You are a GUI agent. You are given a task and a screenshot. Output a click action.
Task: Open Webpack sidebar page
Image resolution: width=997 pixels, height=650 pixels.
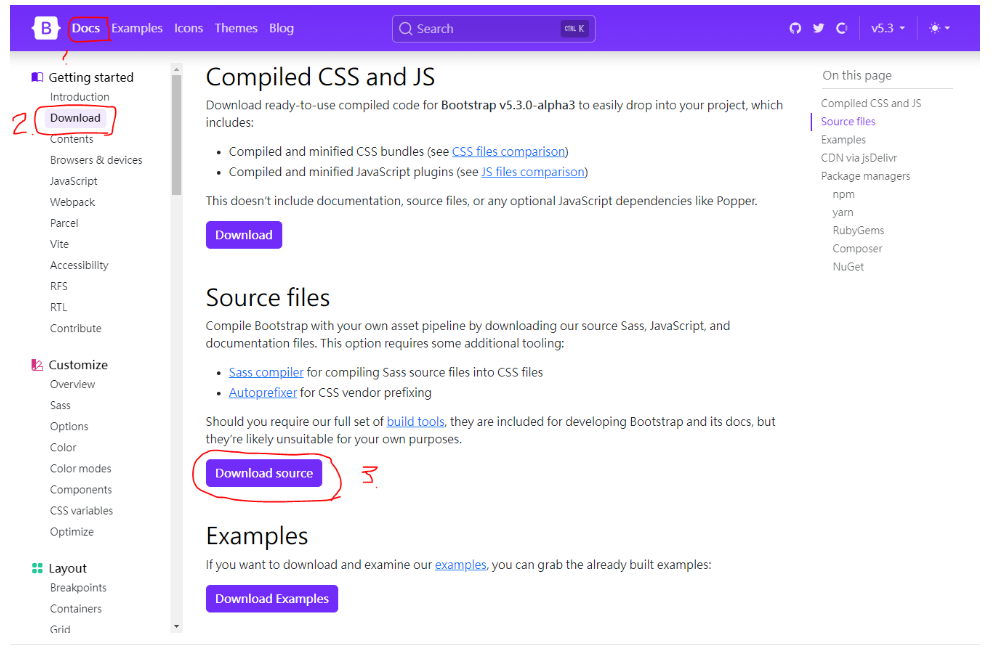(72, 202)
